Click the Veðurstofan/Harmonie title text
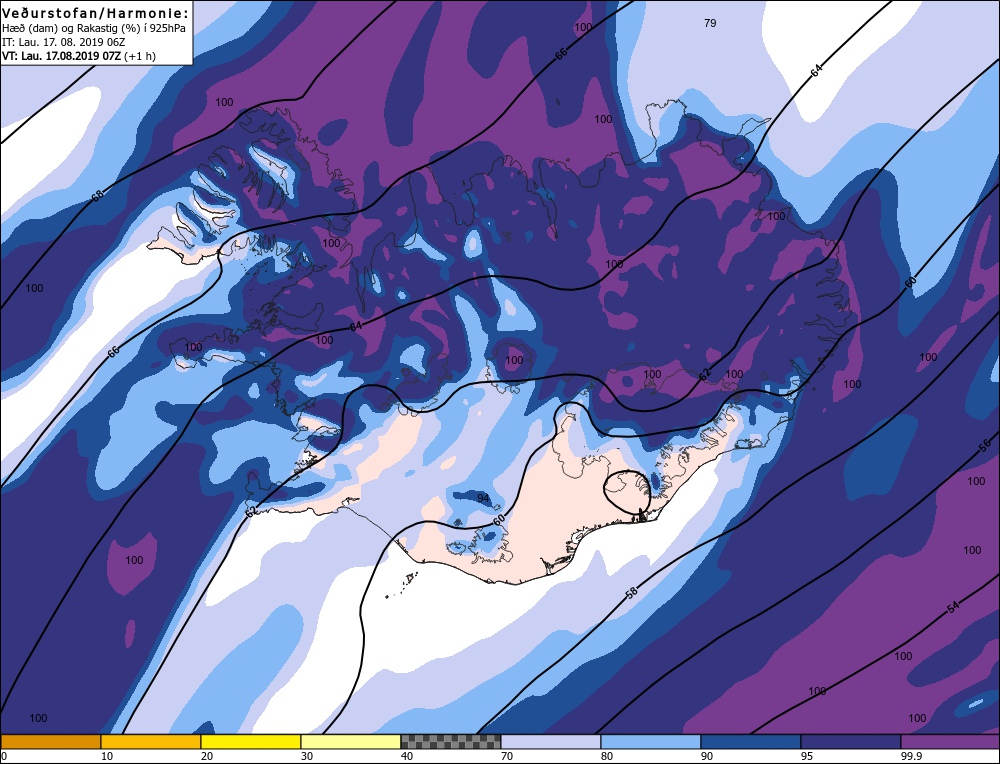This screenshot has height=764, width=1000. [x=96, y=13]
